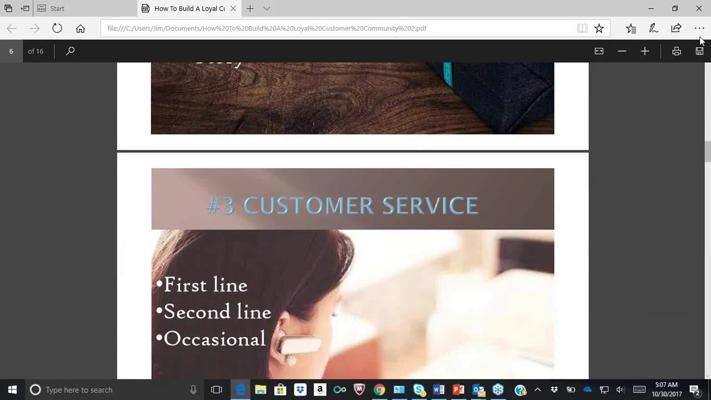Image resolution: width=711 pixels, height=400 pixels.
Task: Zoom out the PDF with minus icon
Action: (x=622, y=51)
